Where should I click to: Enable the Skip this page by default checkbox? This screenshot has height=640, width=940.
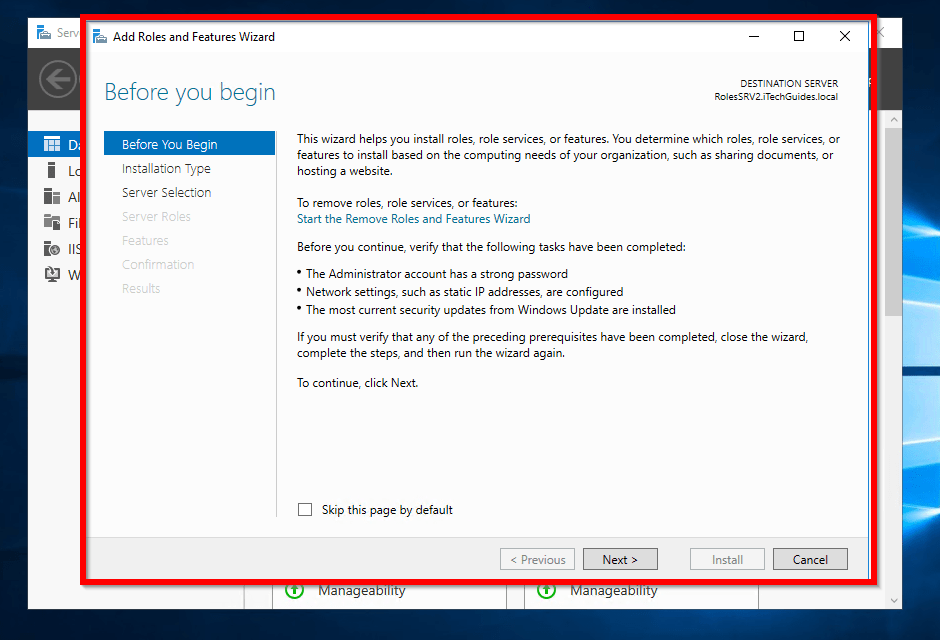[305, 510]
